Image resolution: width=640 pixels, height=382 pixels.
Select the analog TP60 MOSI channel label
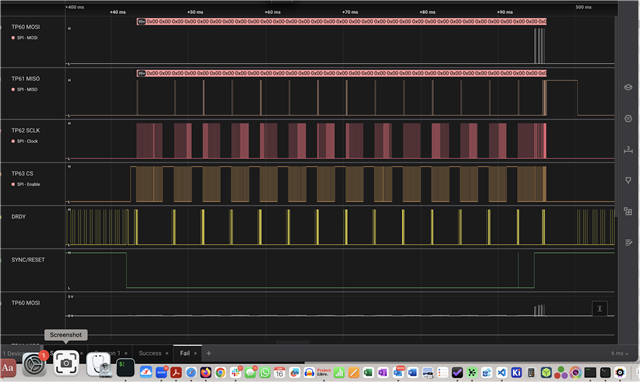(x=26, y=303)
